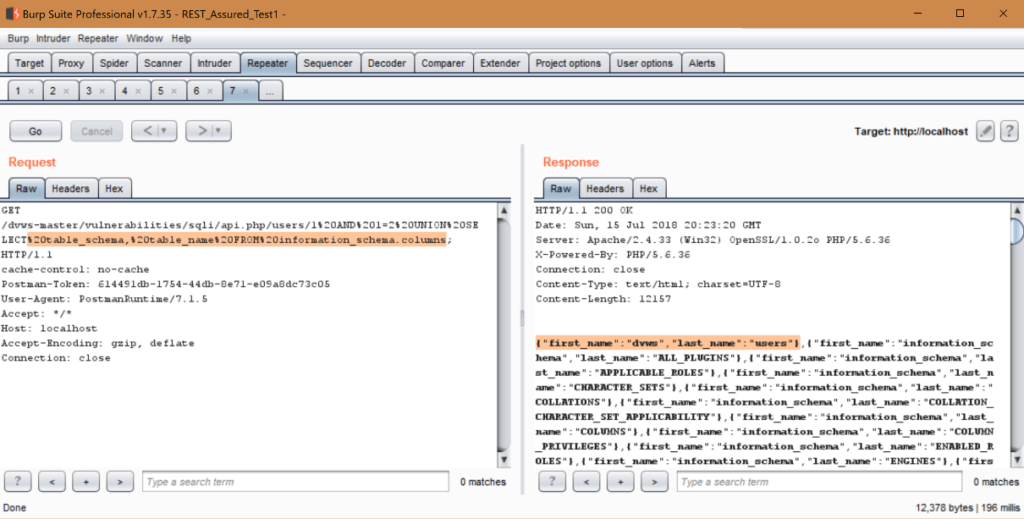The width and height of the screenshot is (1024, 519).
Task: Switch to the Intruder tool tab
Action: pyautogui.click(x=214, y=63)
